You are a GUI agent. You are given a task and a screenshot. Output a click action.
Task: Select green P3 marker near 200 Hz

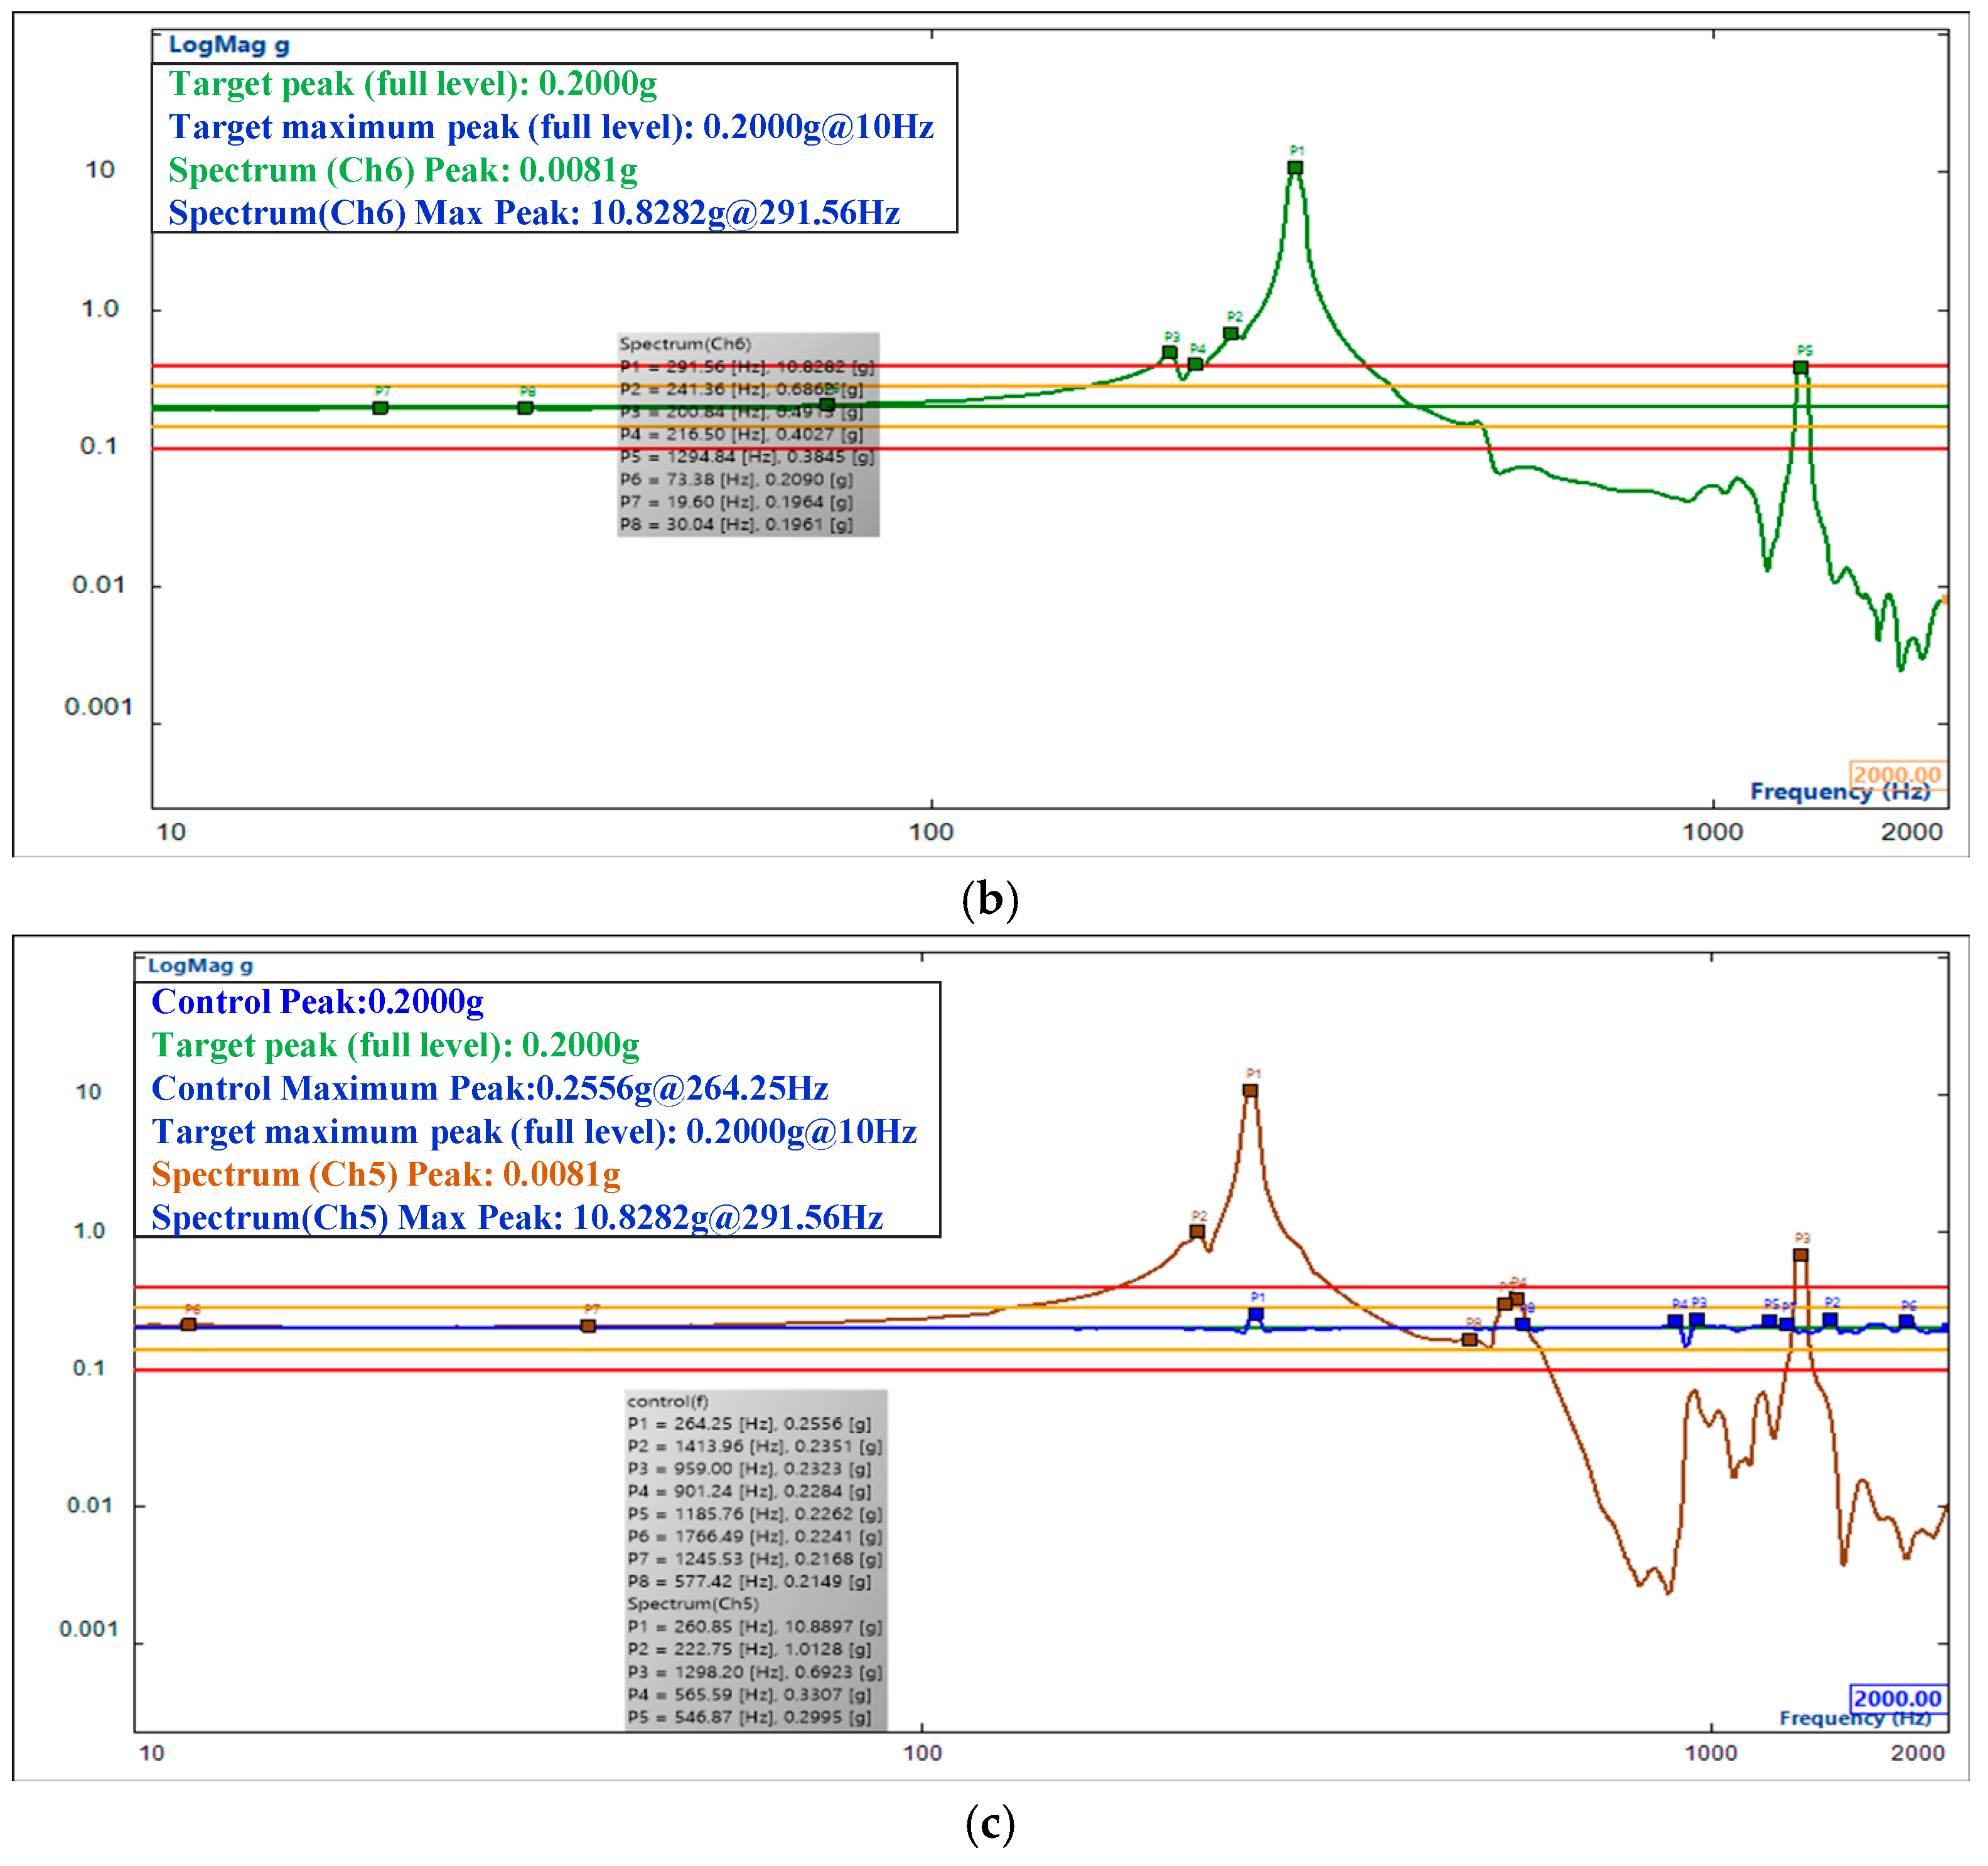pyautogui.click(x=1169, y=352)
